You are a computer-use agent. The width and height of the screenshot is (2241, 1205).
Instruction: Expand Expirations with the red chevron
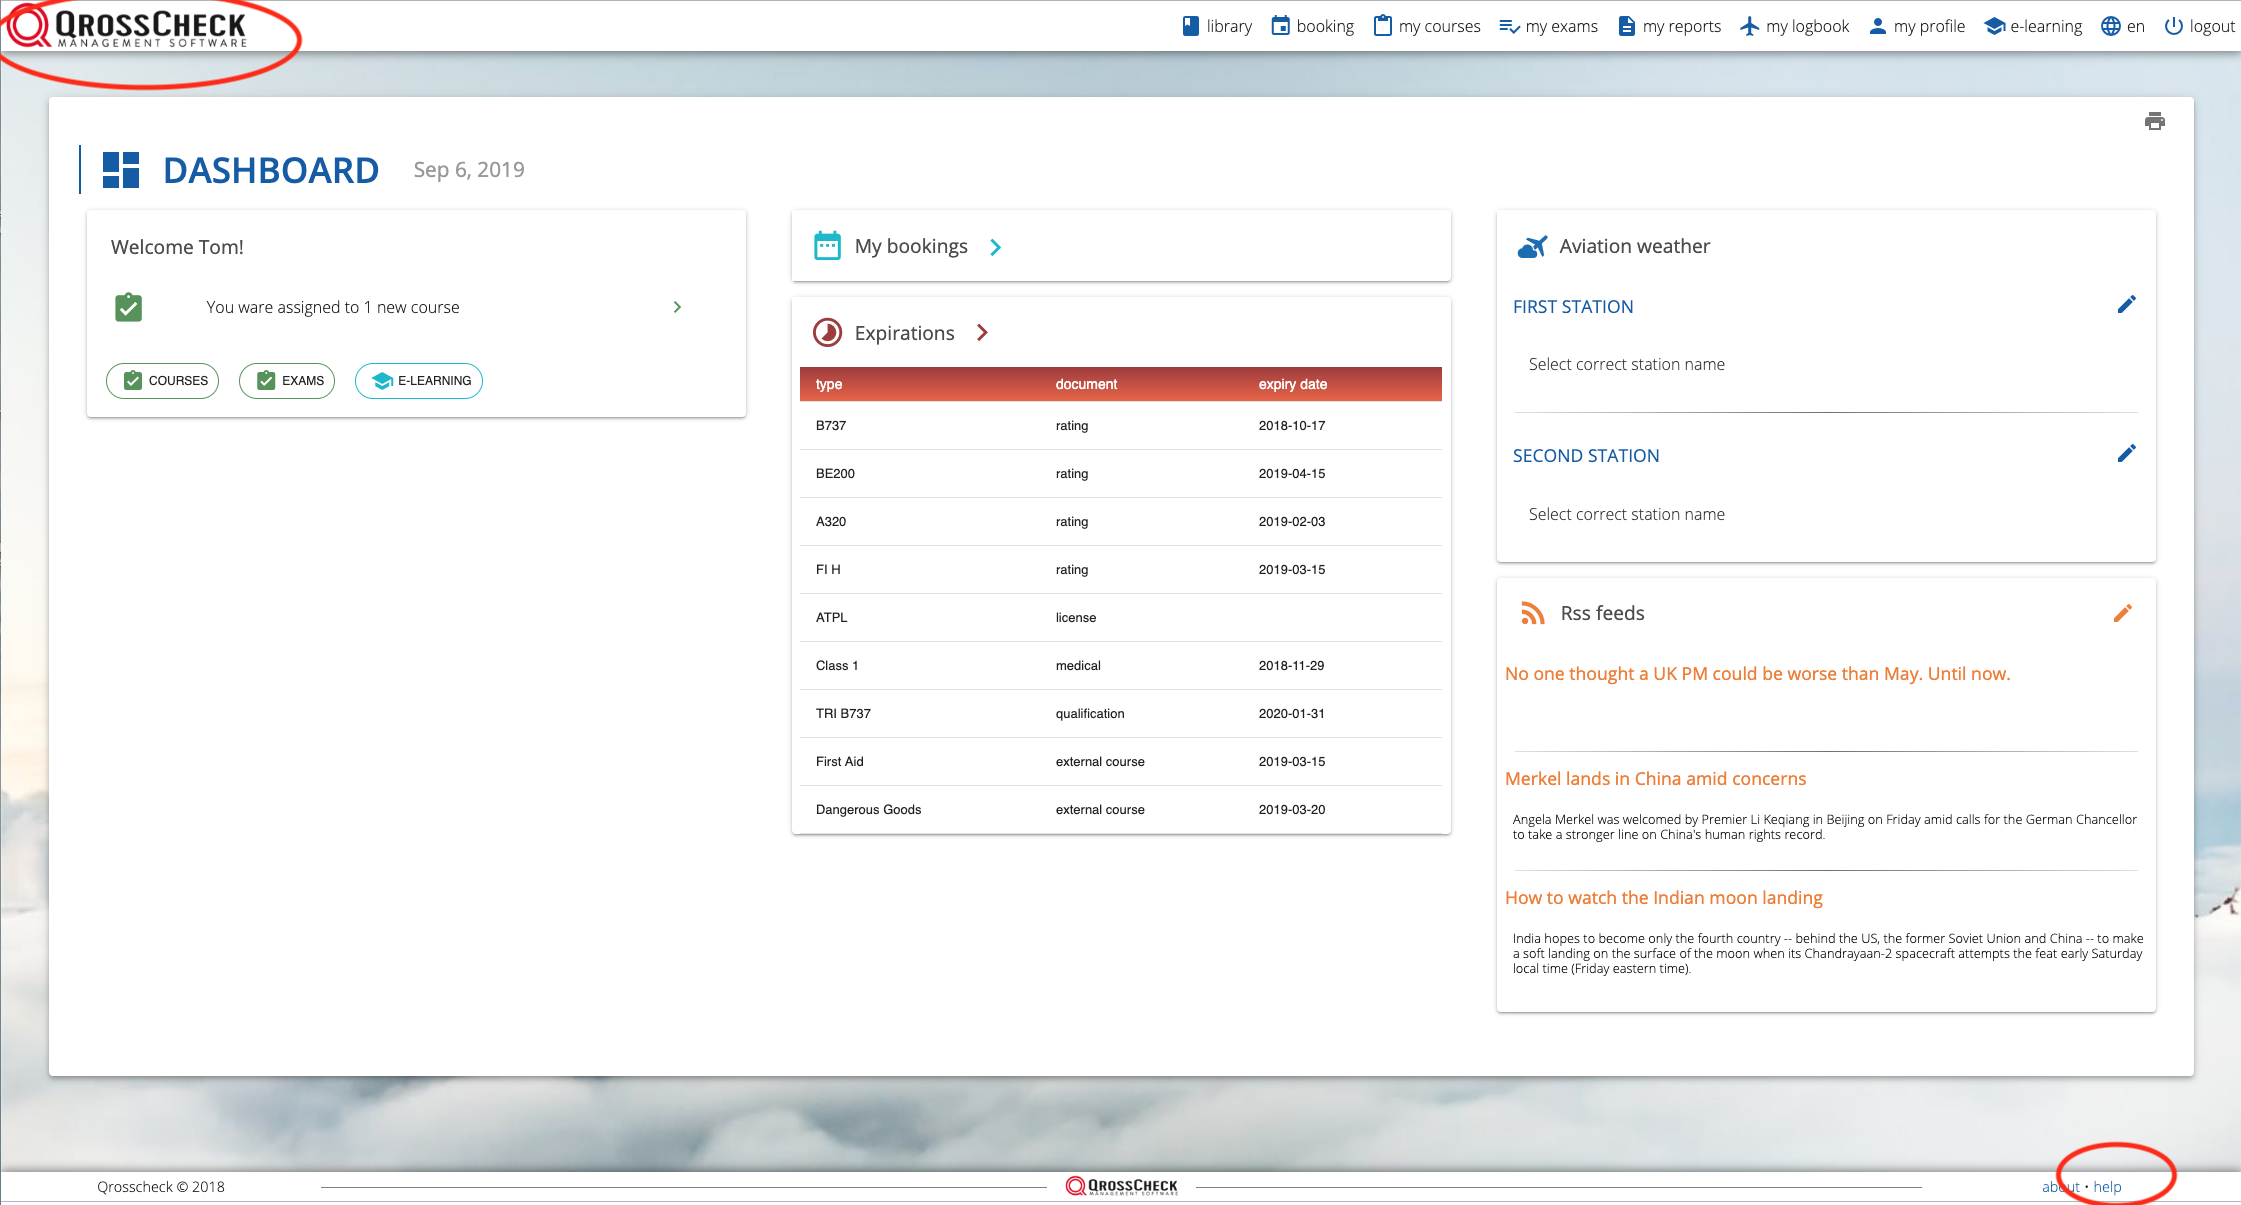[x=982, y=333]
